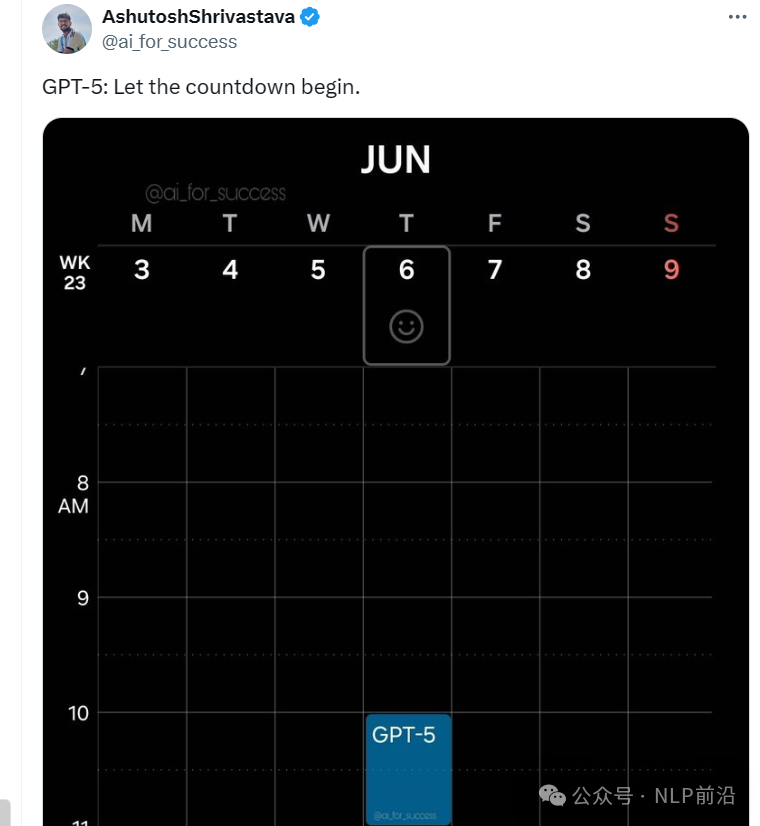This screenshot has width=760, height=826.
Task: Select red Sunday the 9th
Action: (x=672, y=270)
